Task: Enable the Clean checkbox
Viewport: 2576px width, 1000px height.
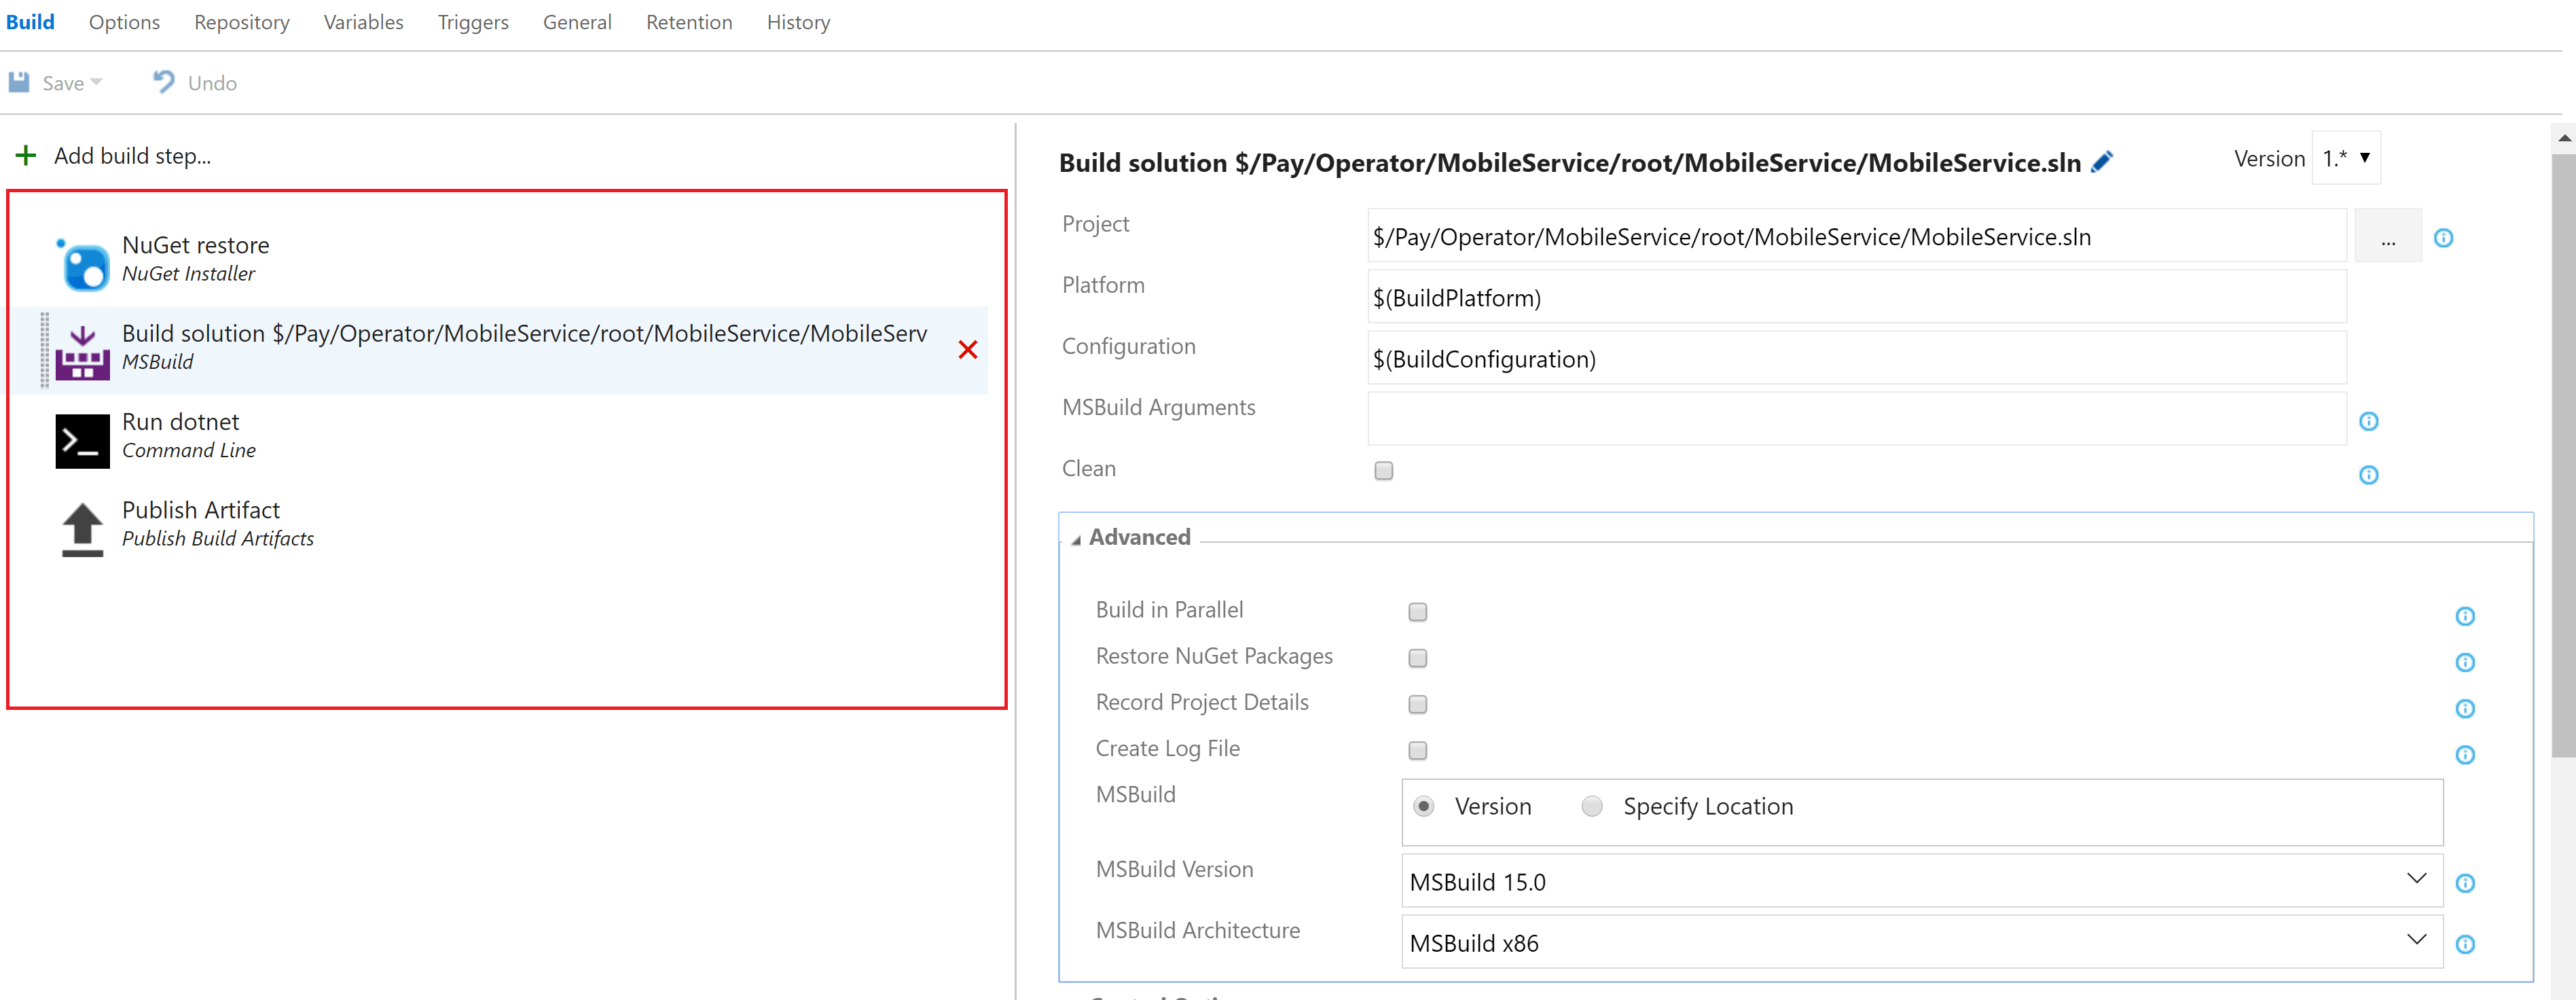Action: coord(1383,470)
